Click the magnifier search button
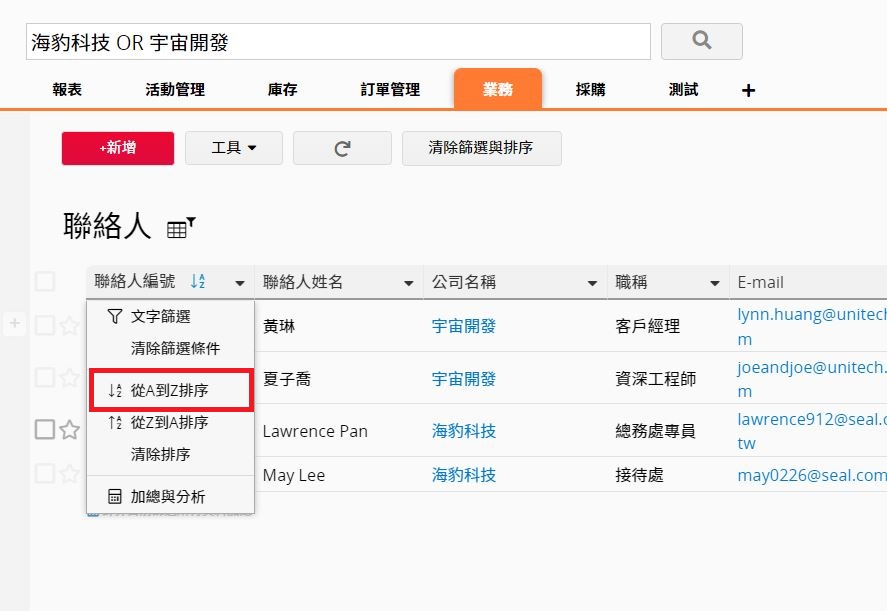Viewport: 887px width, 611px height. pyautogui.click(x=701, y=41)
